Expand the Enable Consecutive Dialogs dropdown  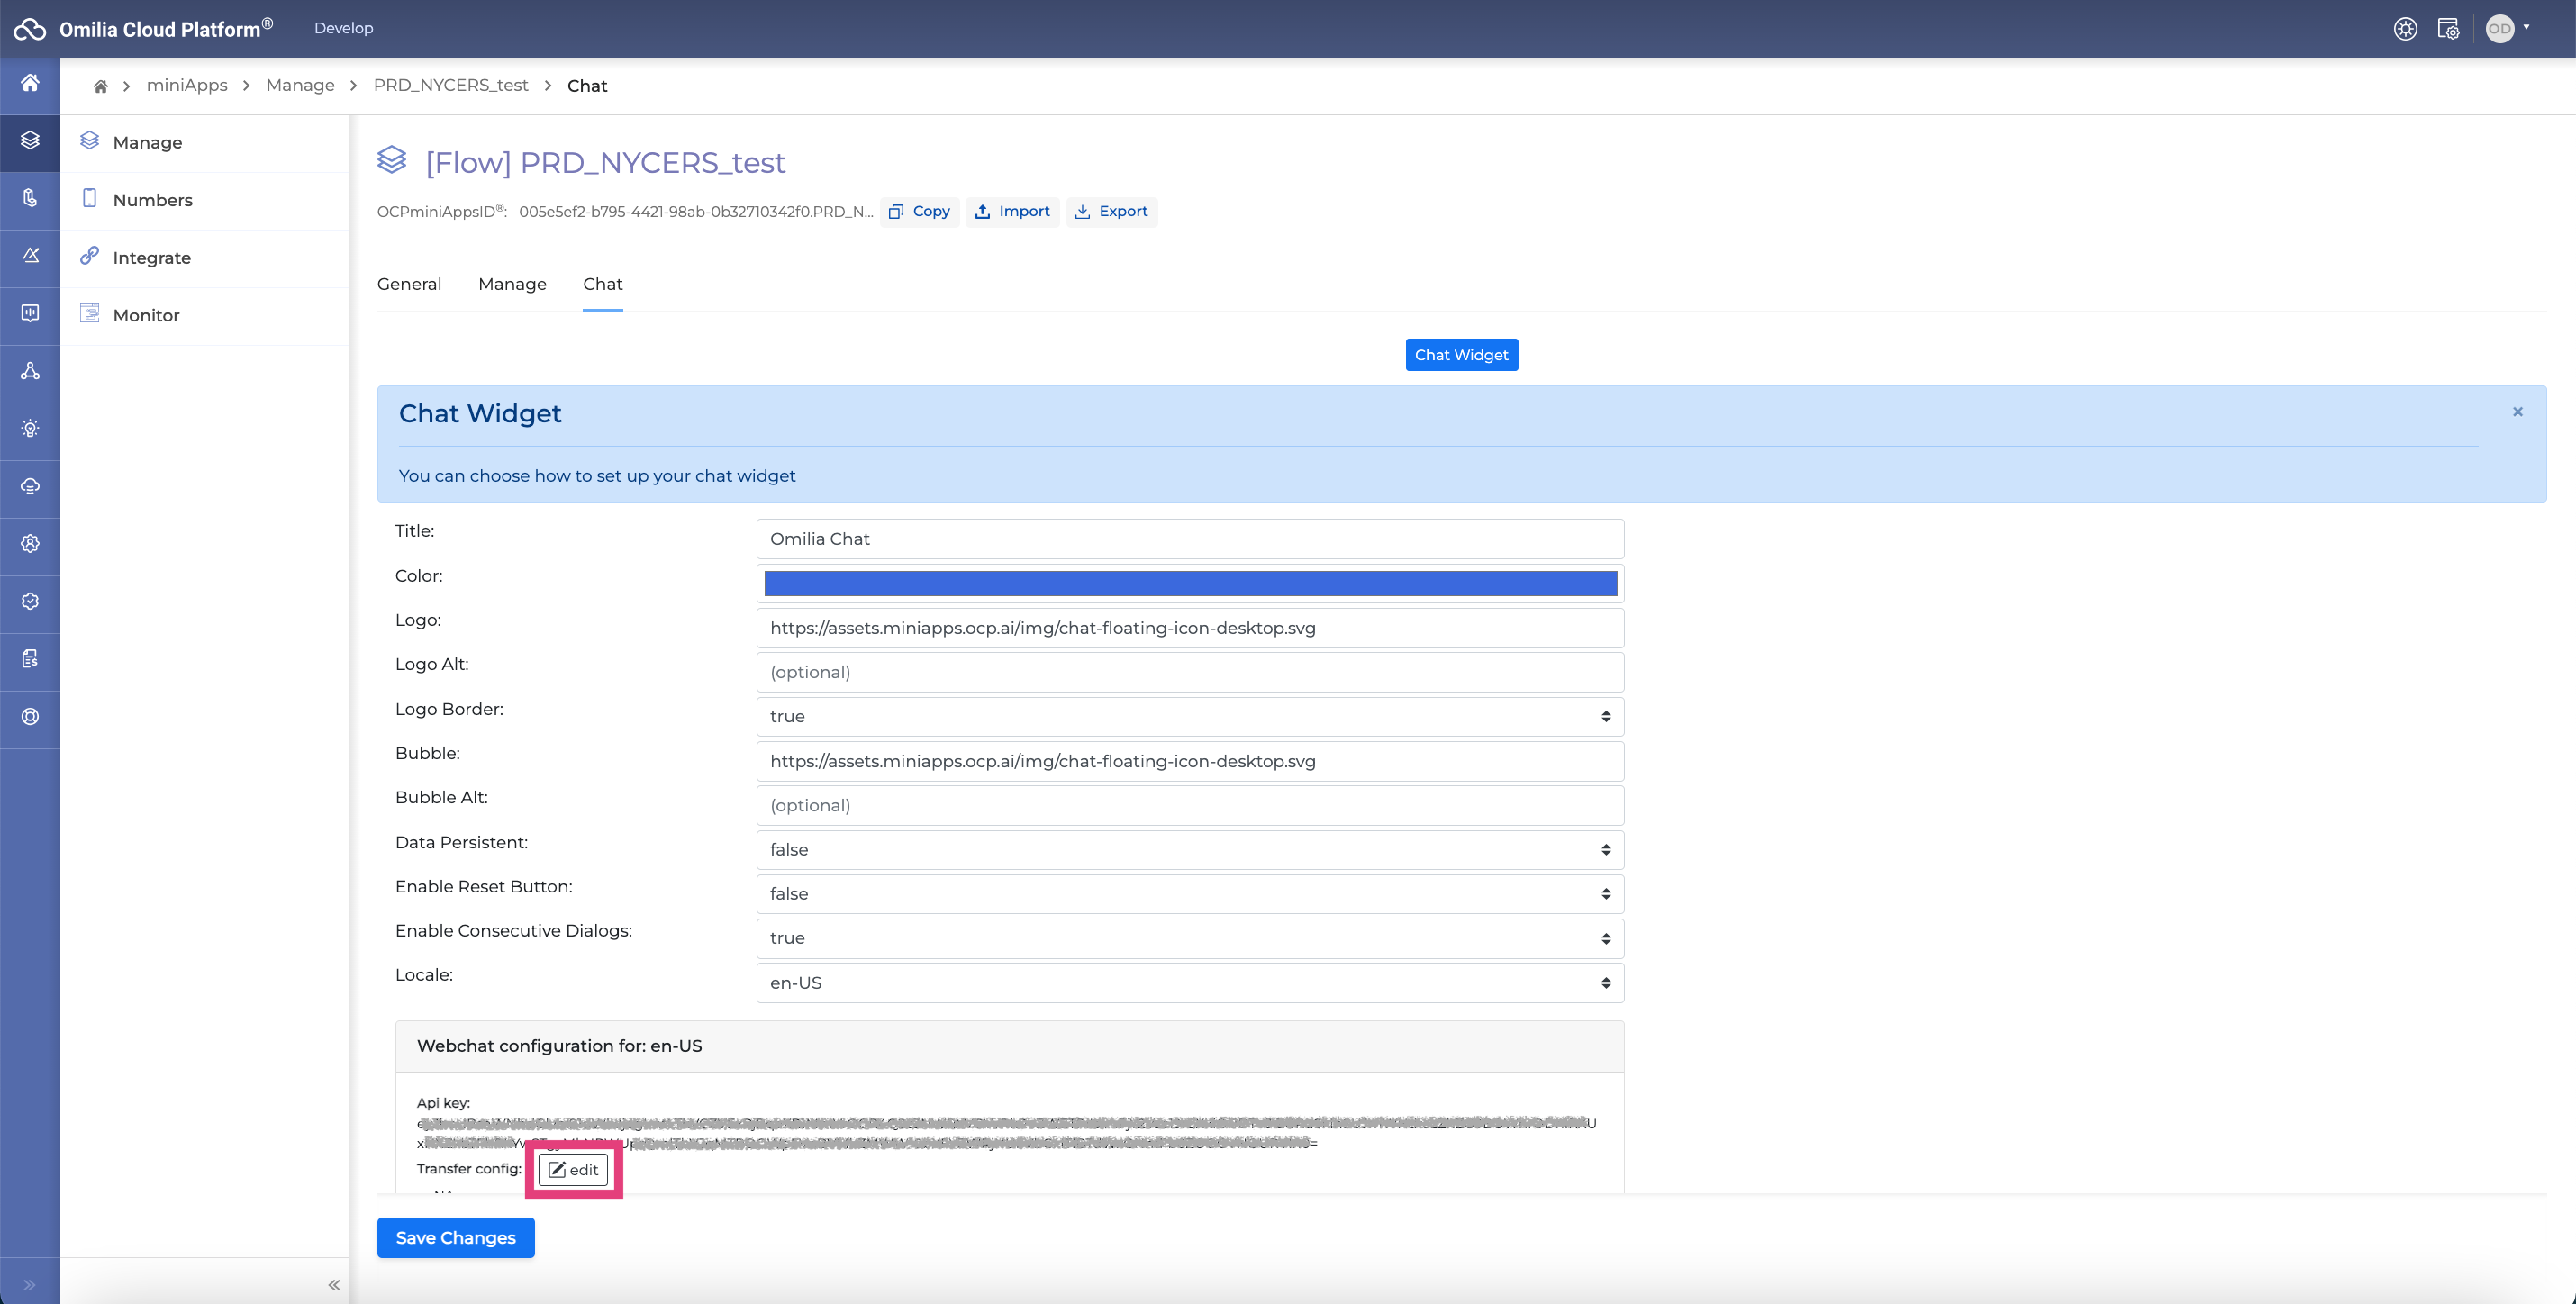coord(1189,937)
